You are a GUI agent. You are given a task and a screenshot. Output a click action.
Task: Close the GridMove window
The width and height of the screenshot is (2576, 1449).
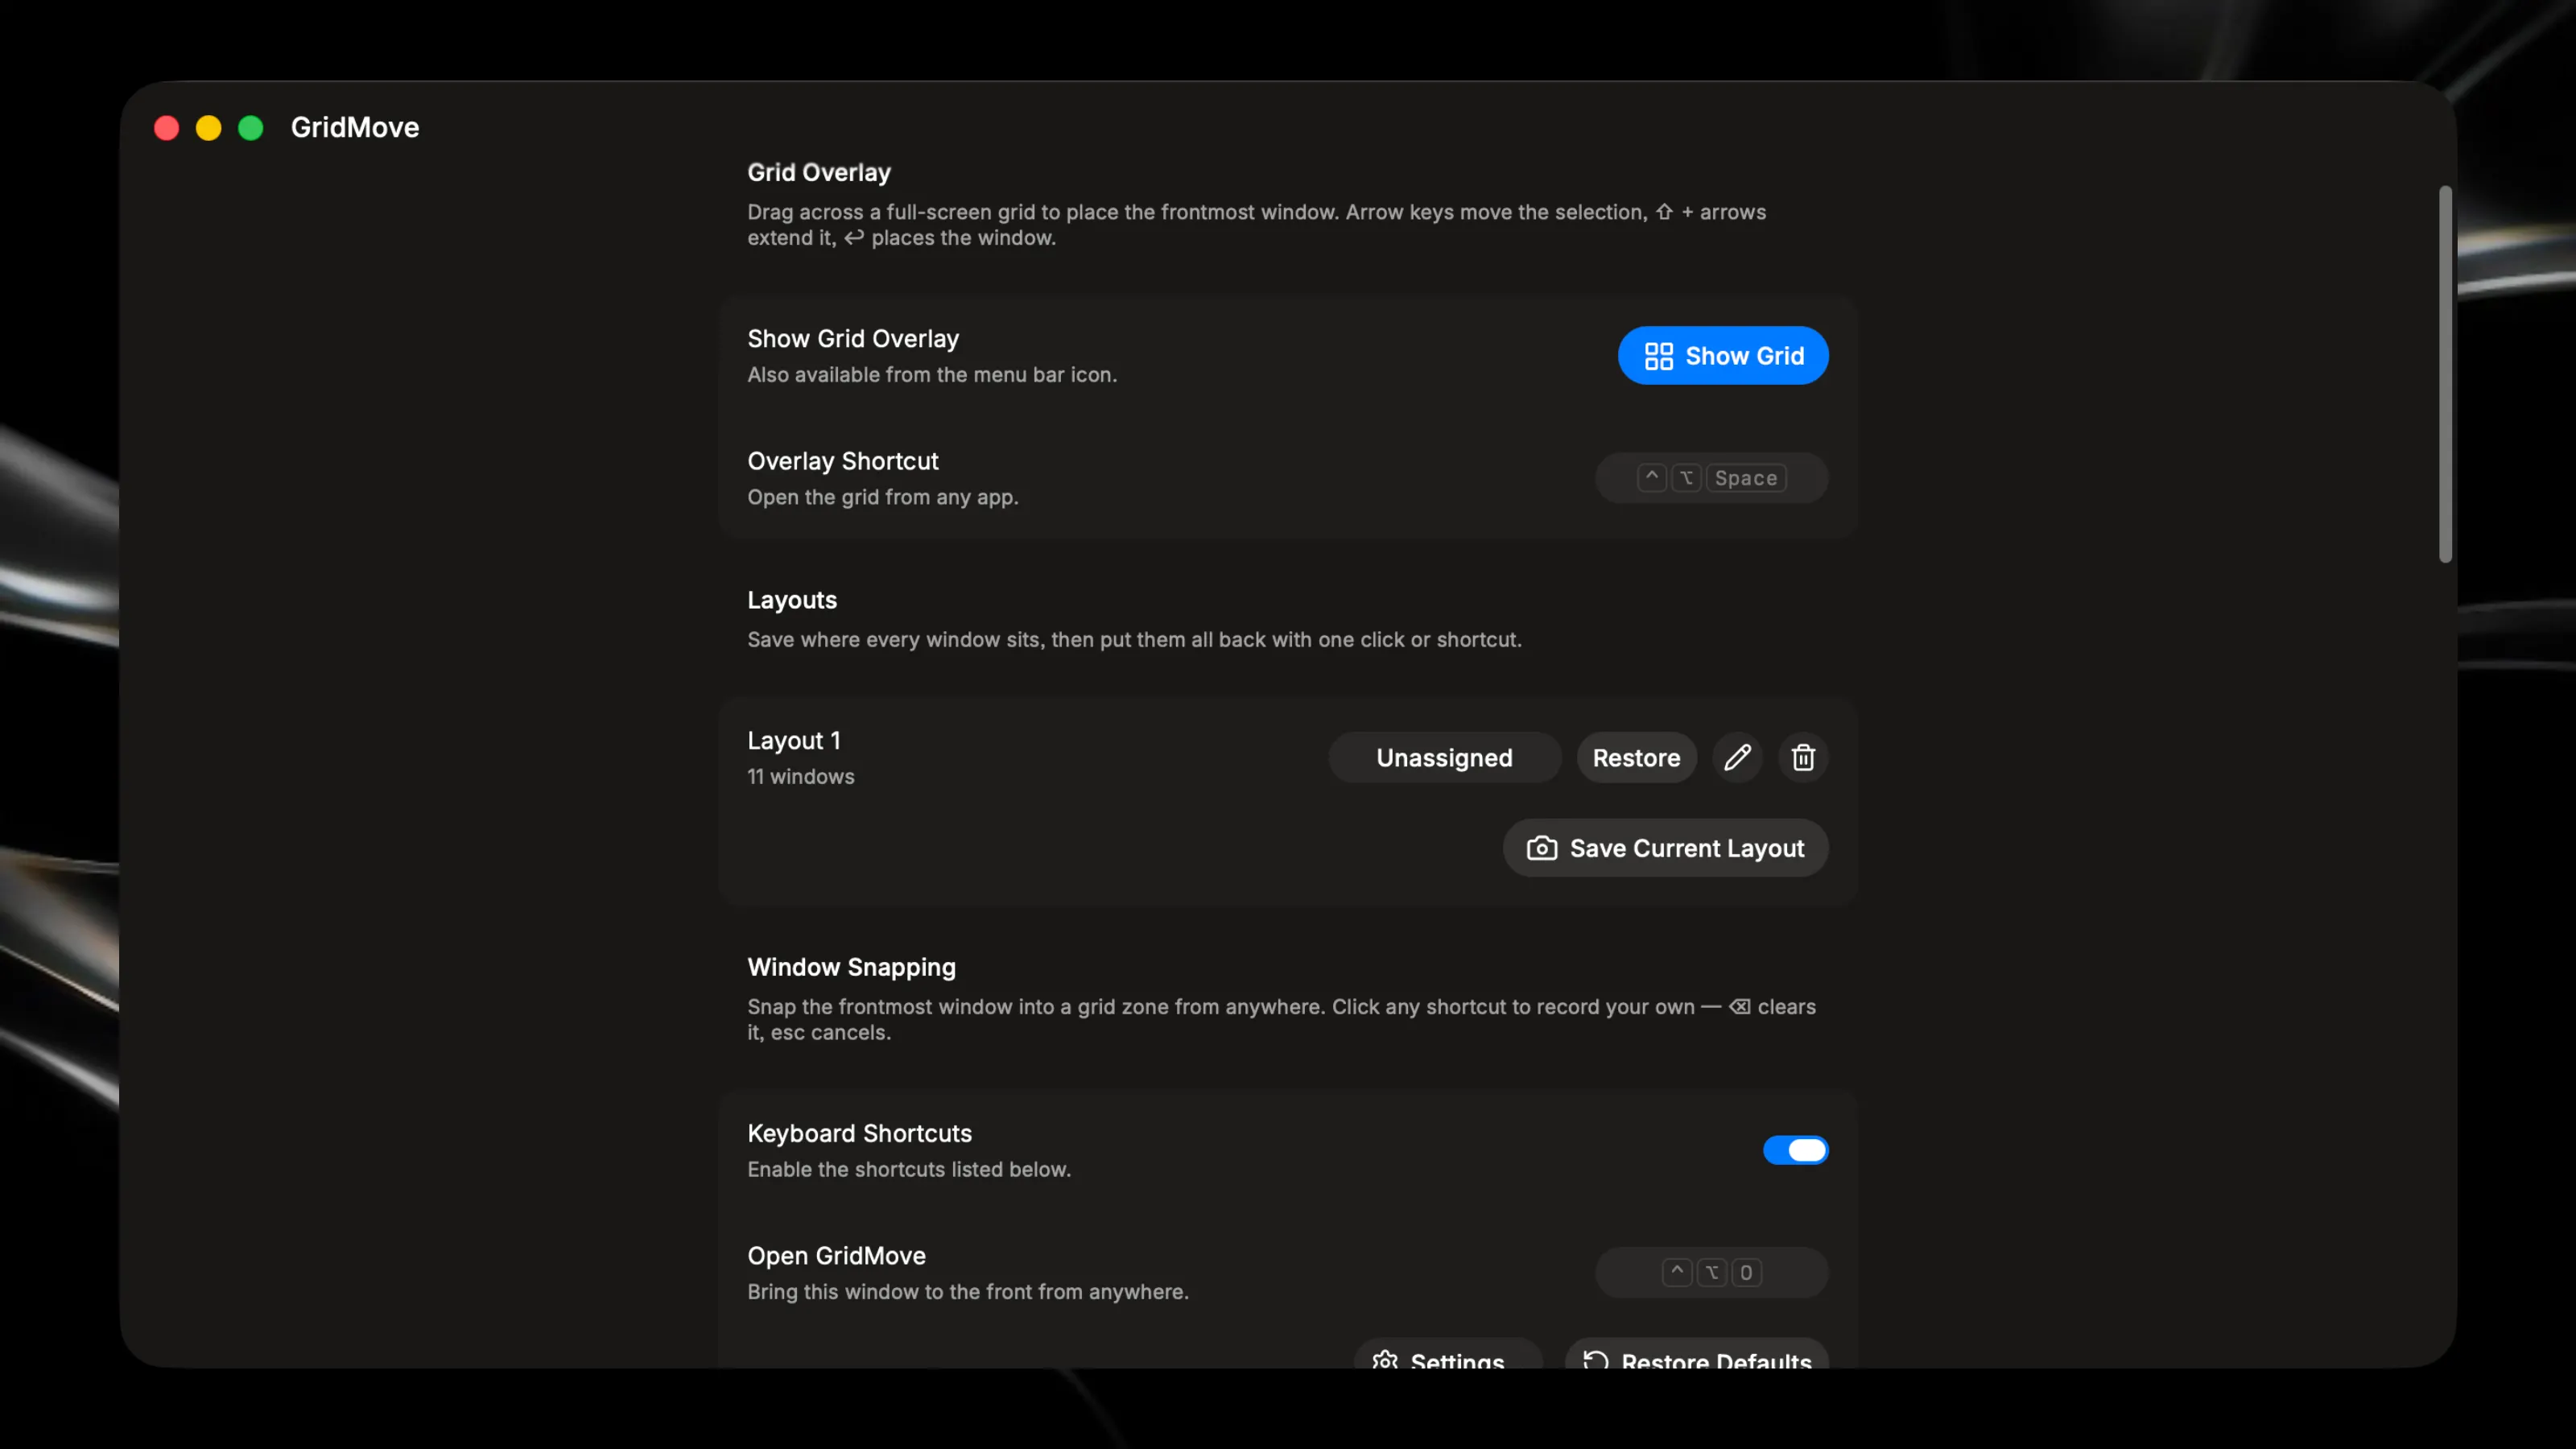click(x=166, y=128)
